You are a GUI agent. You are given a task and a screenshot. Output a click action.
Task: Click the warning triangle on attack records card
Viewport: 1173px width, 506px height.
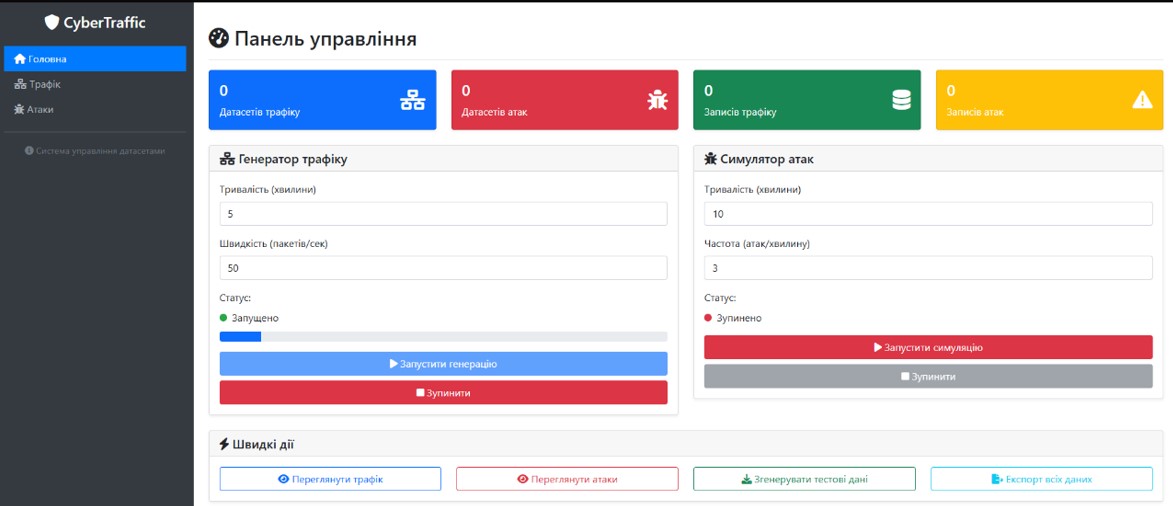click(x=1142, y=100)
